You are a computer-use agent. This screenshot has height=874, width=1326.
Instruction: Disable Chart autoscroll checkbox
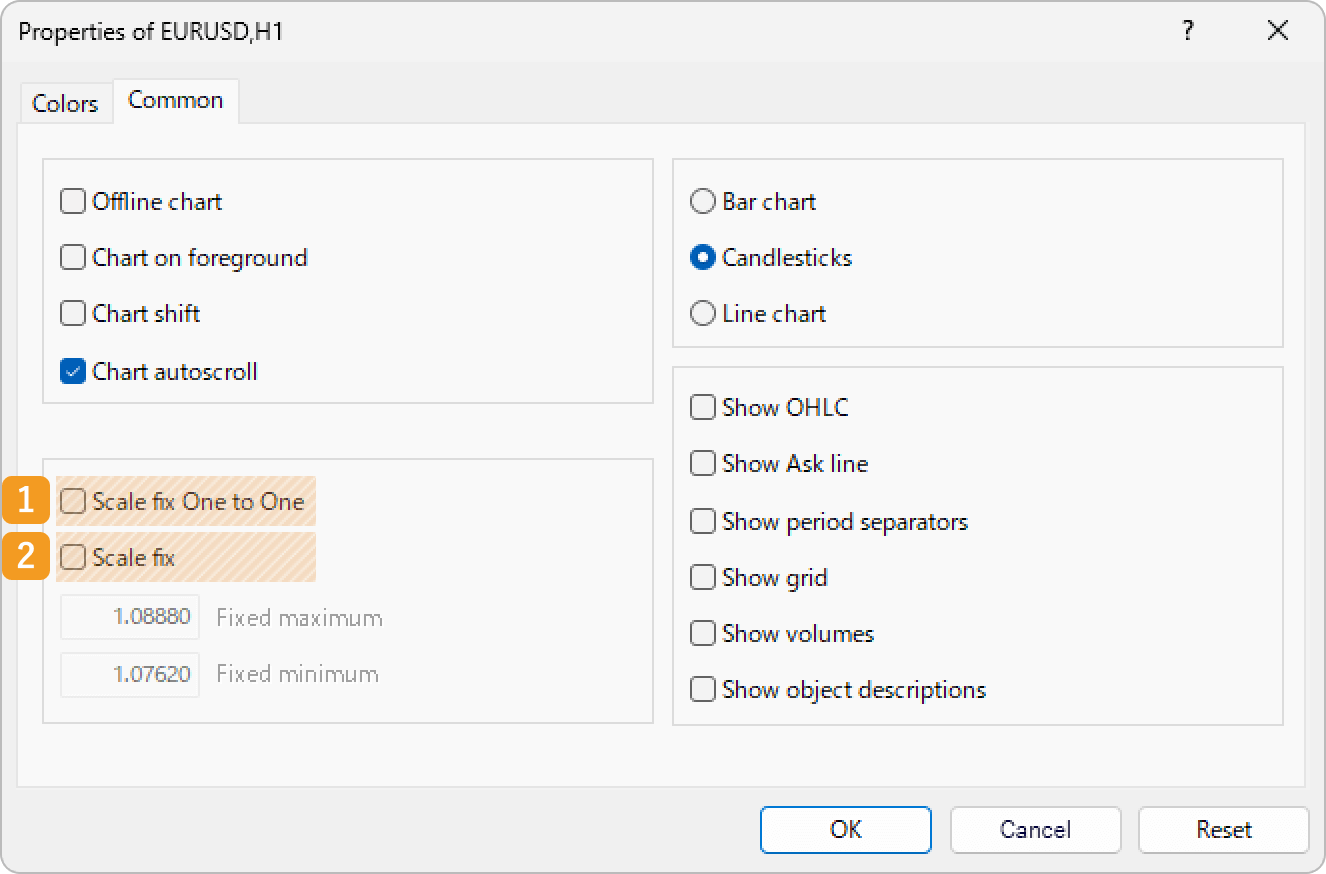tap(73, 372)
